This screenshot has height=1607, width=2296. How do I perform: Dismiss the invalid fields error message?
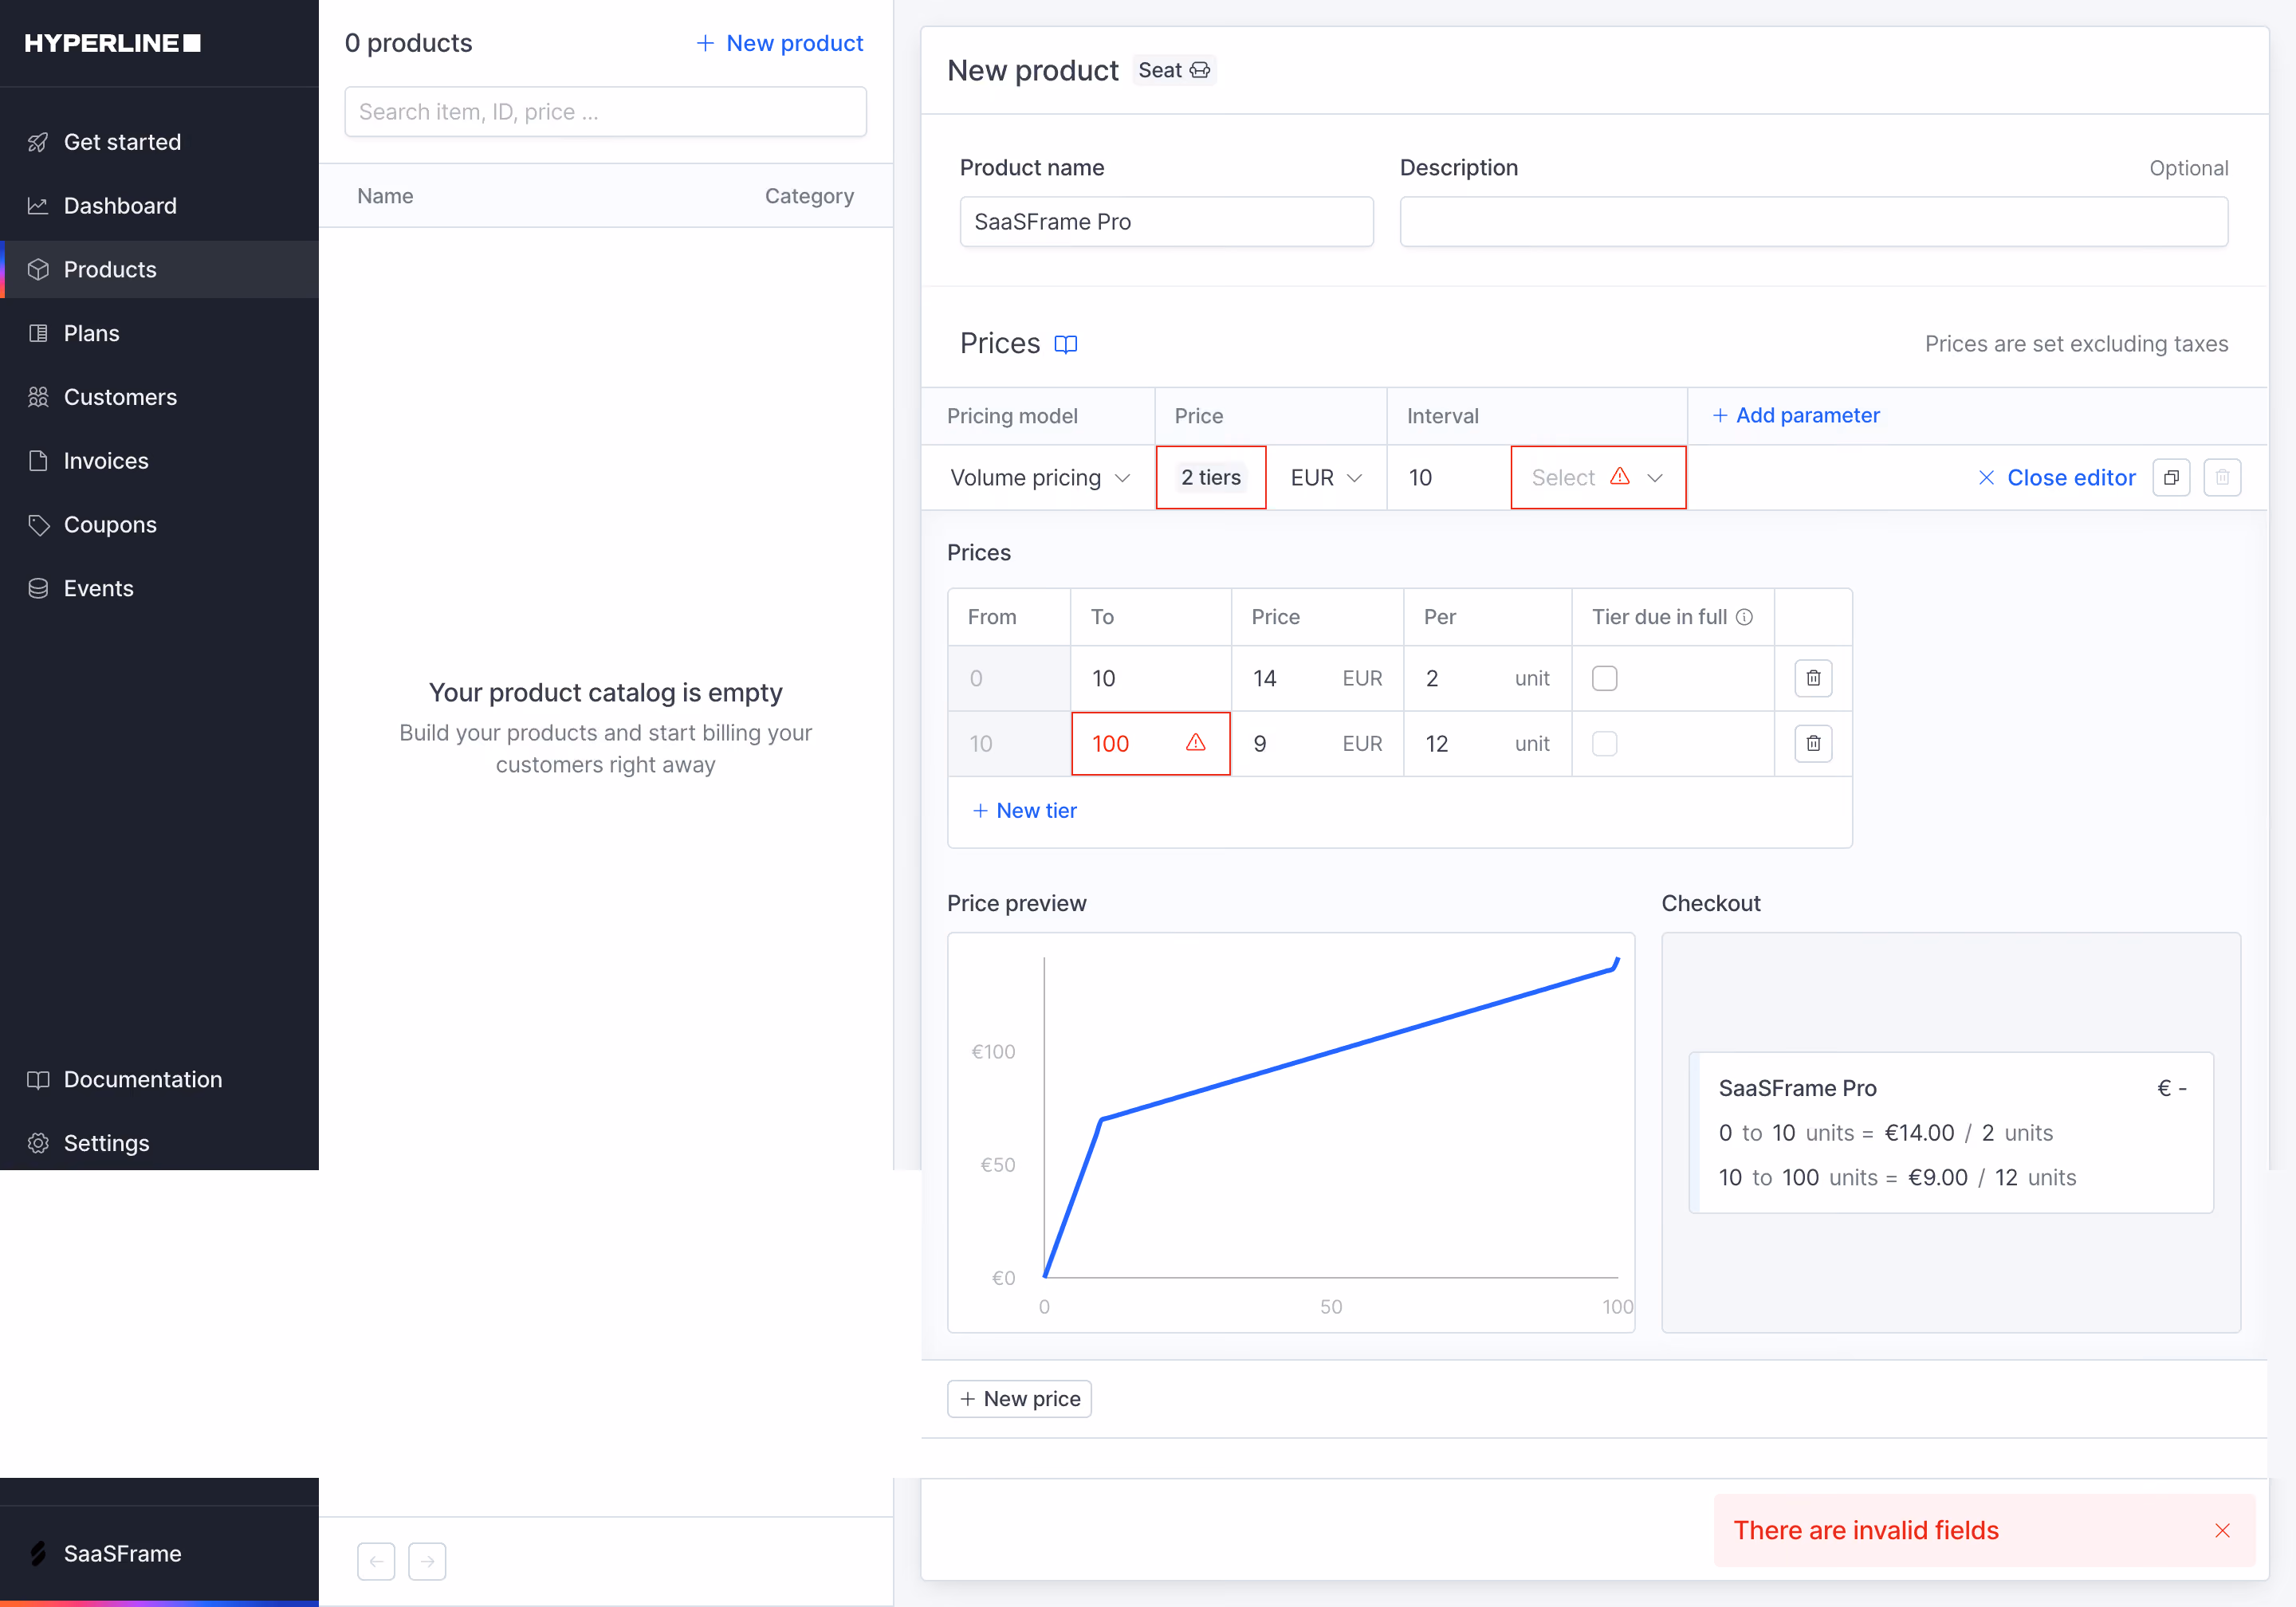point(2222,1530)
